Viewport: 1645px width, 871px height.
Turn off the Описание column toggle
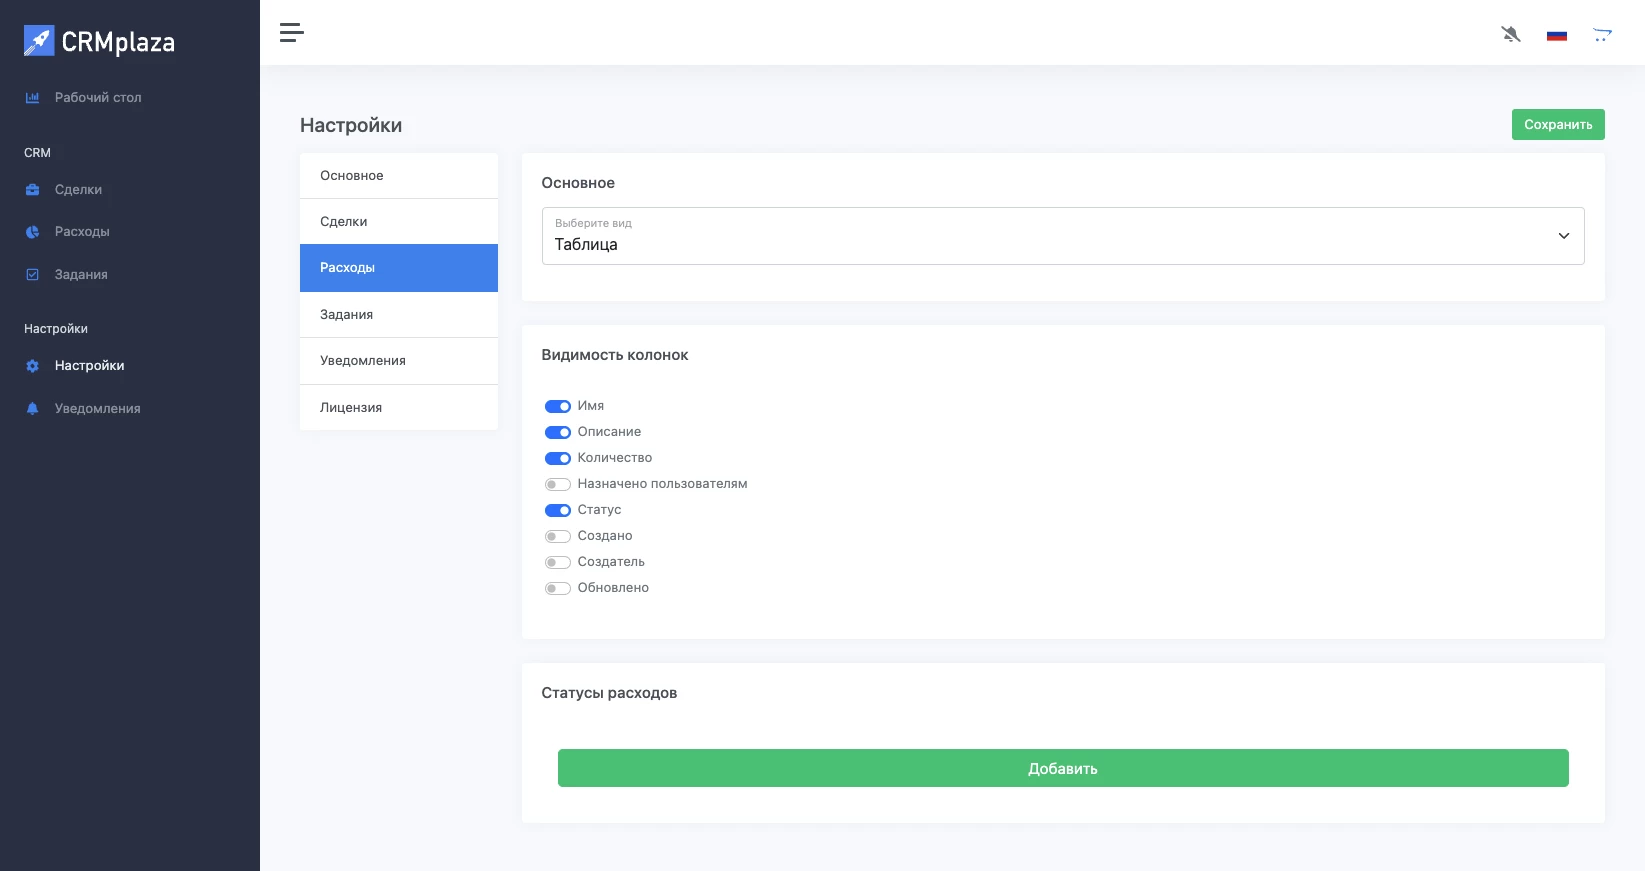[557, 432]
